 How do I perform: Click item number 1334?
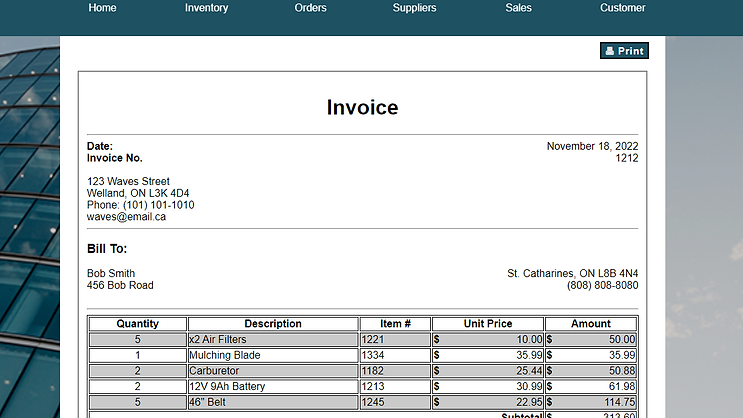click(395, 355)
